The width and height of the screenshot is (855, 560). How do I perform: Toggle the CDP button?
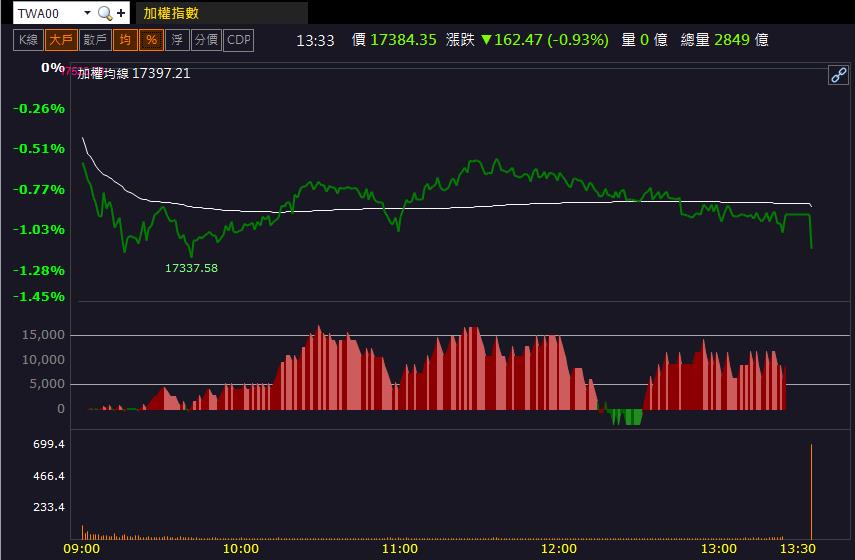click(x=239, y=40)
